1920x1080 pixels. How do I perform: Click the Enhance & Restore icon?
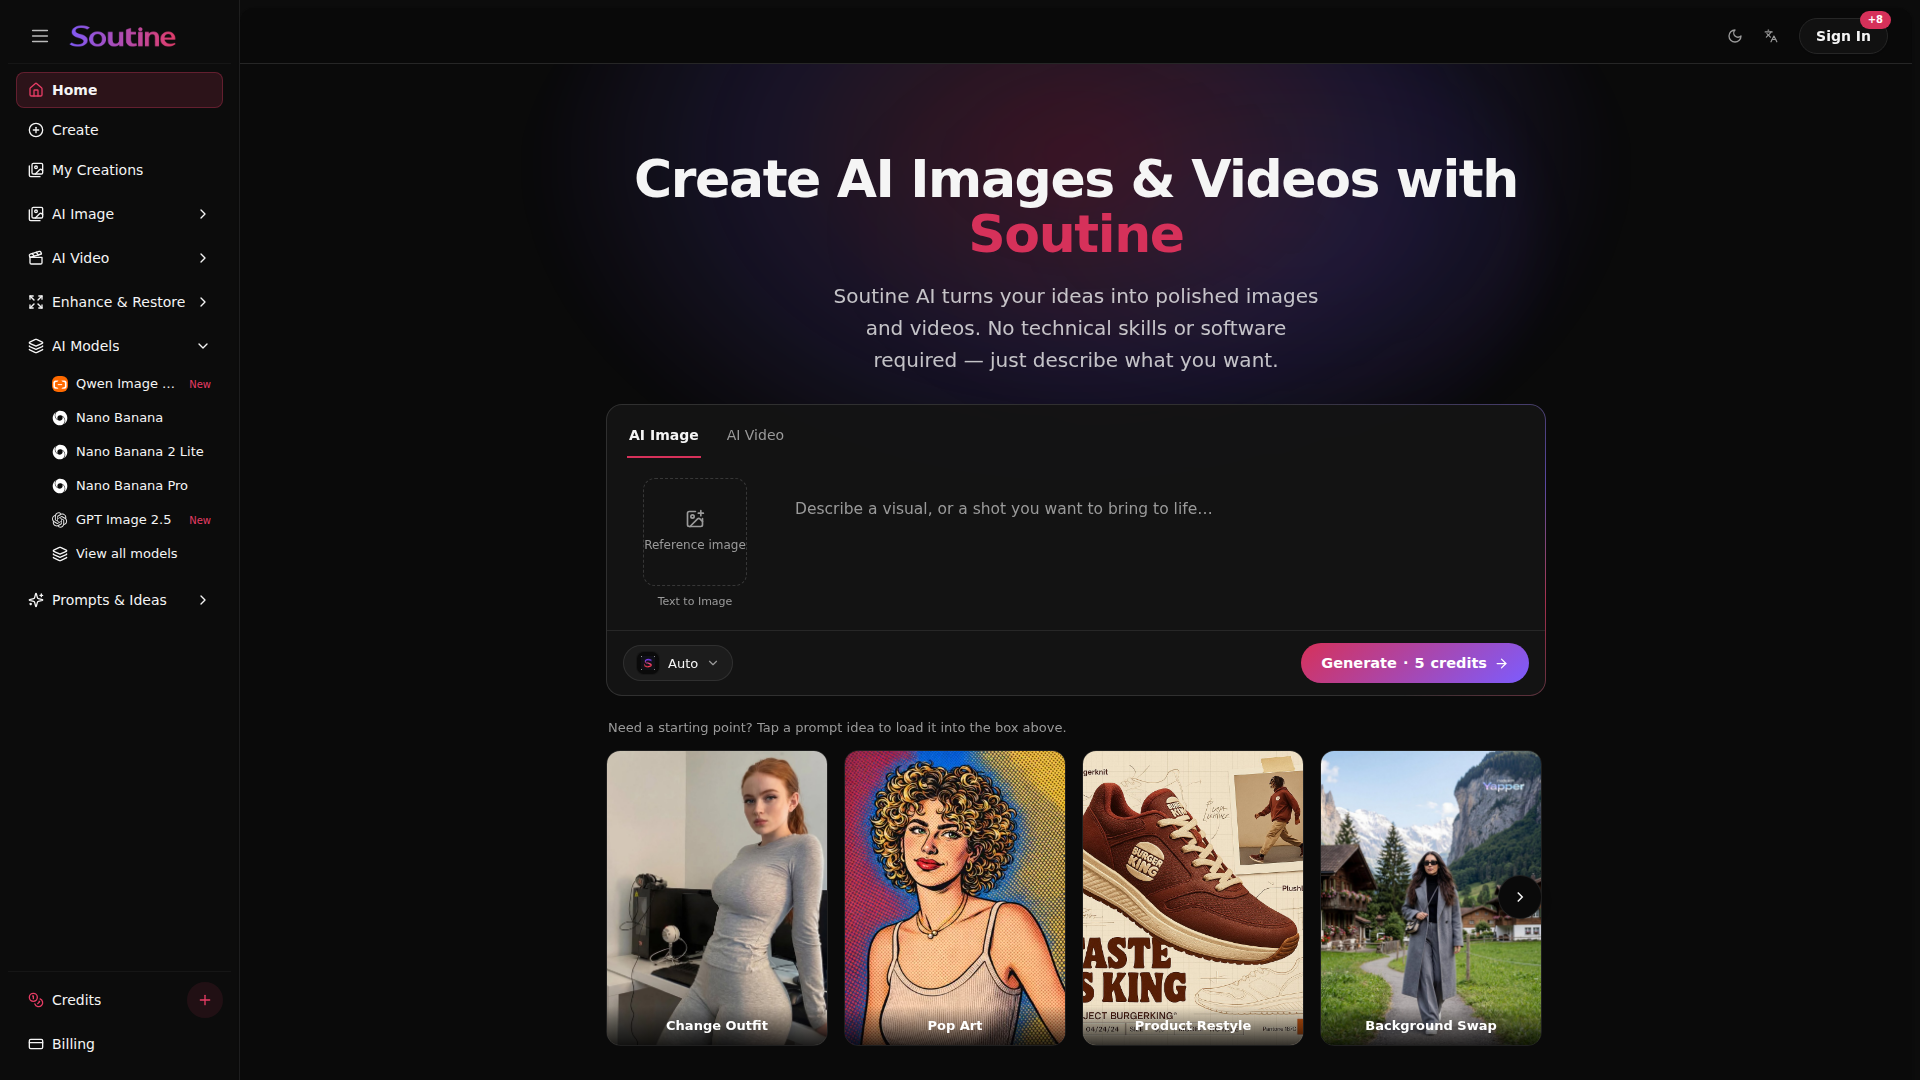(x=36, y=302)
